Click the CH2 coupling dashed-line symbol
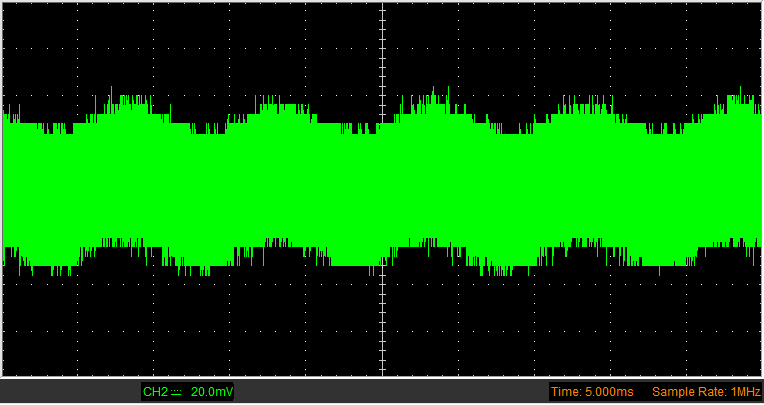 pos(176,392)
